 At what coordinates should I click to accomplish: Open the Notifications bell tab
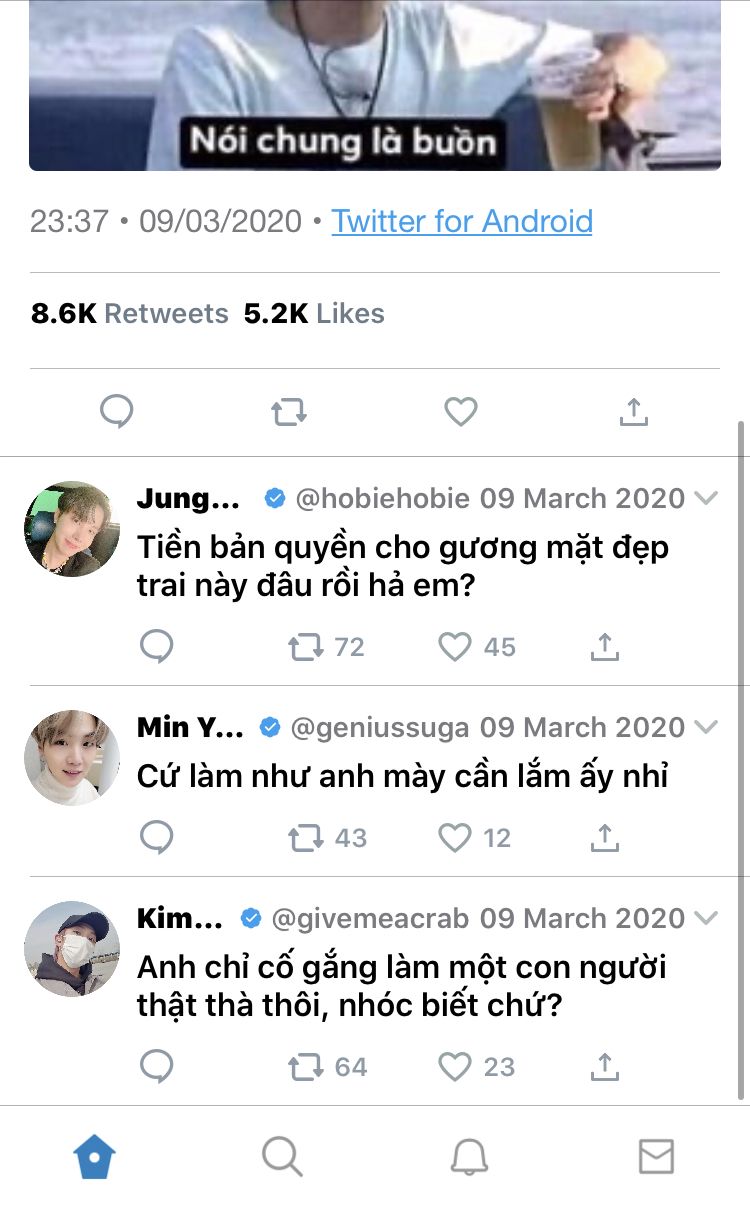coord(469,1158)
